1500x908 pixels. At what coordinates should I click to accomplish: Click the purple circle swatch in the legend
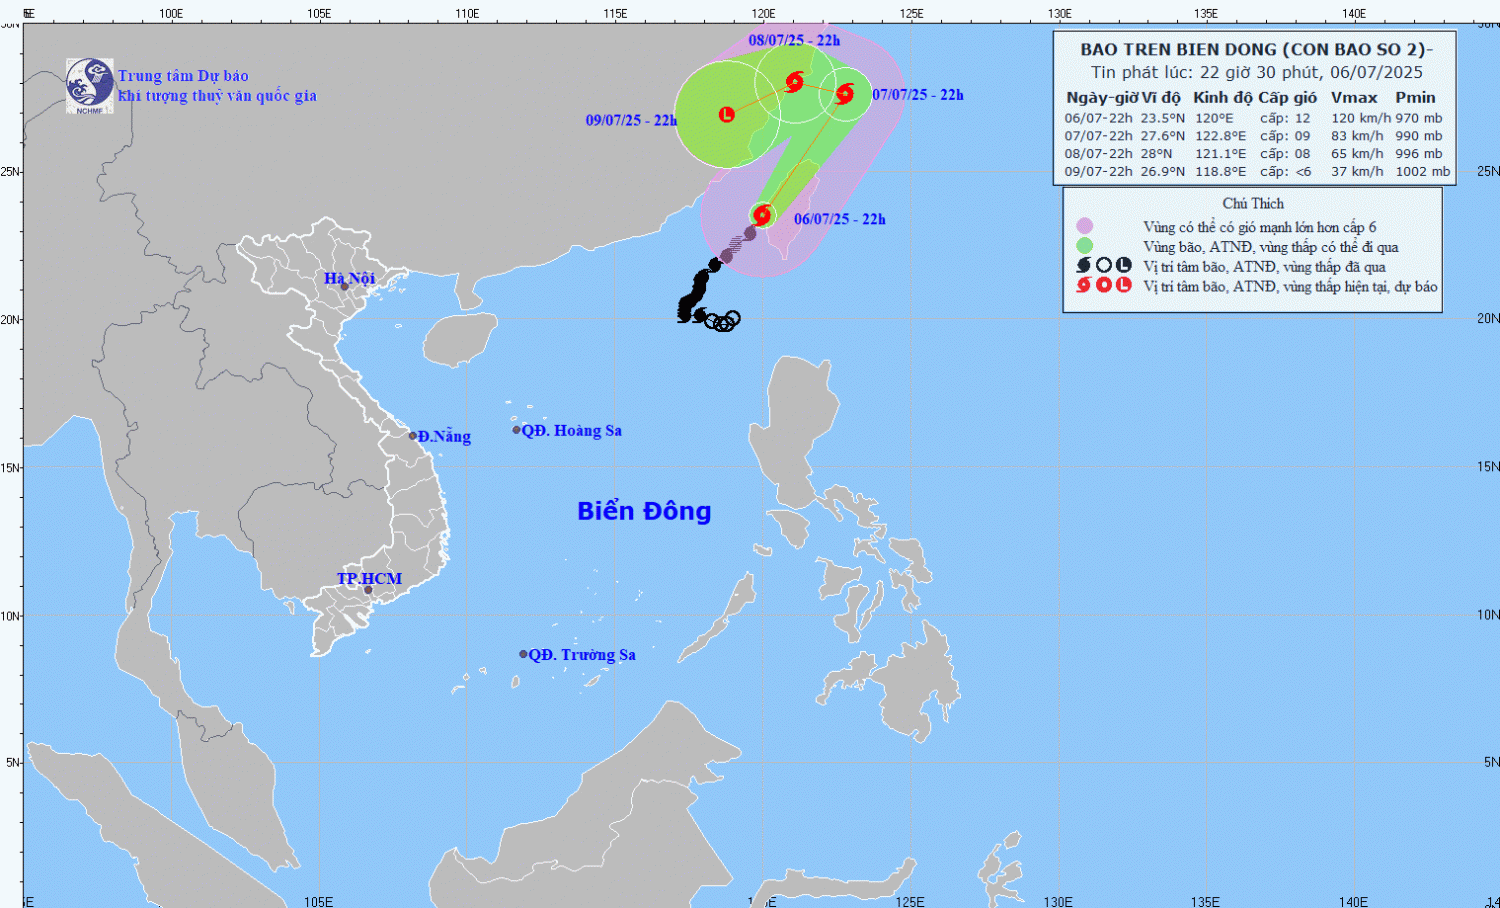coord(1084,226)
